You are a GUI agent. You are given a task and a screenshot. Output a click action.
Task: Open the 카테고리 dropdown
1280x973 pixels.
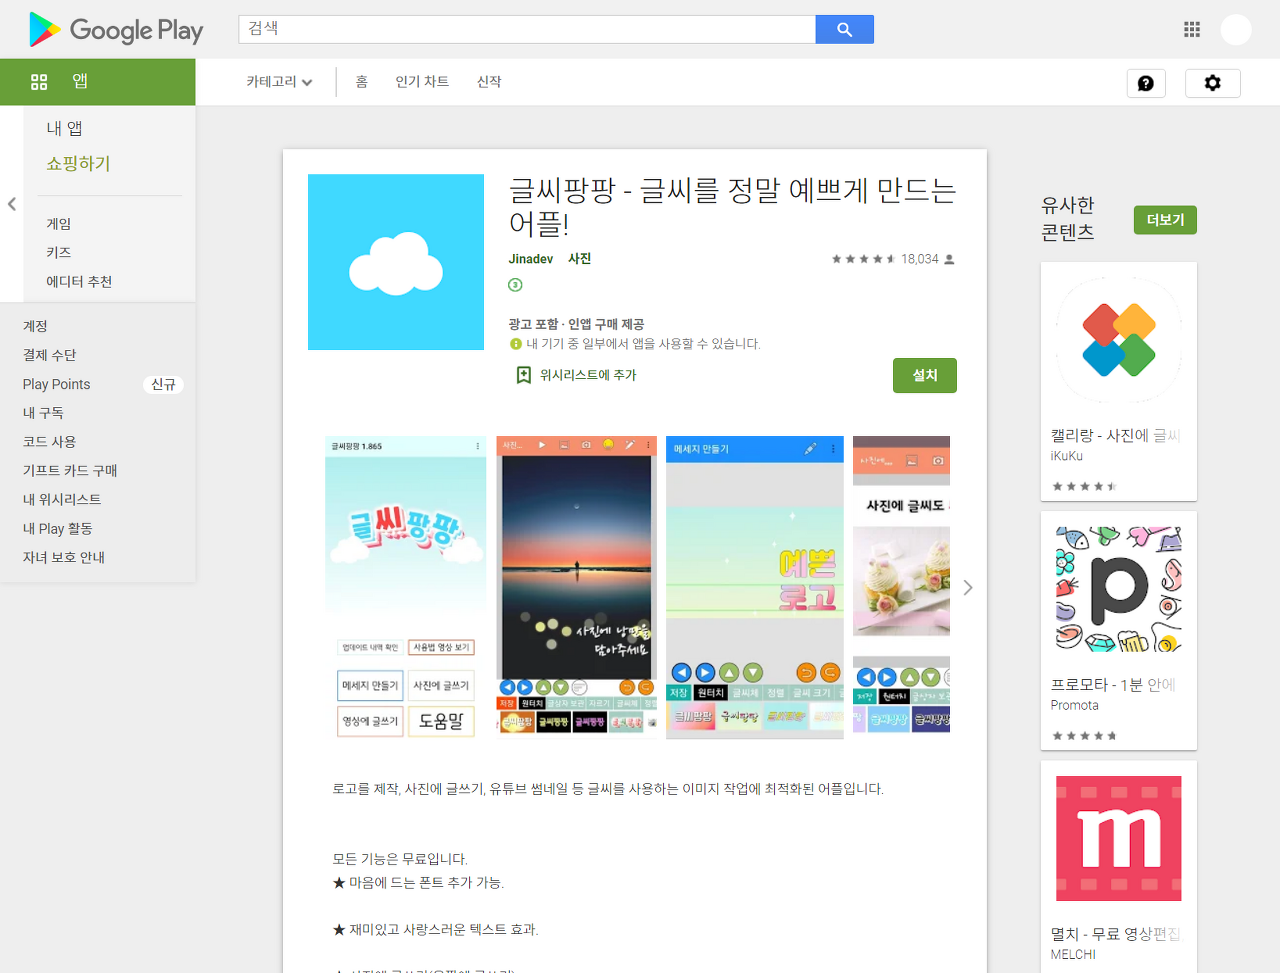coord(279,82)
